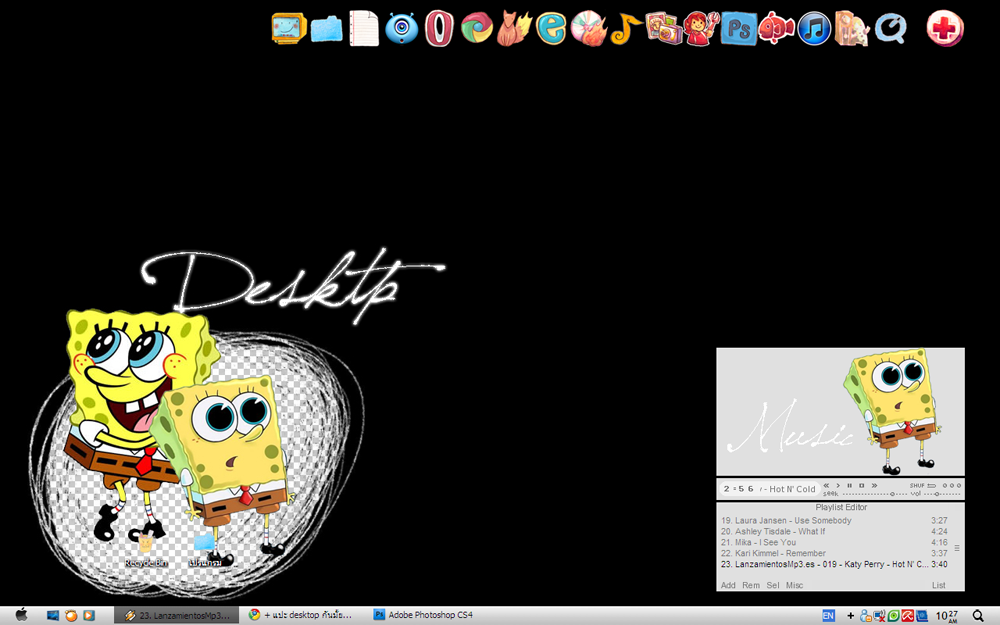Open the yellow computer monitor dock icon
The image size is (1000, 625).
click(288, 28)
